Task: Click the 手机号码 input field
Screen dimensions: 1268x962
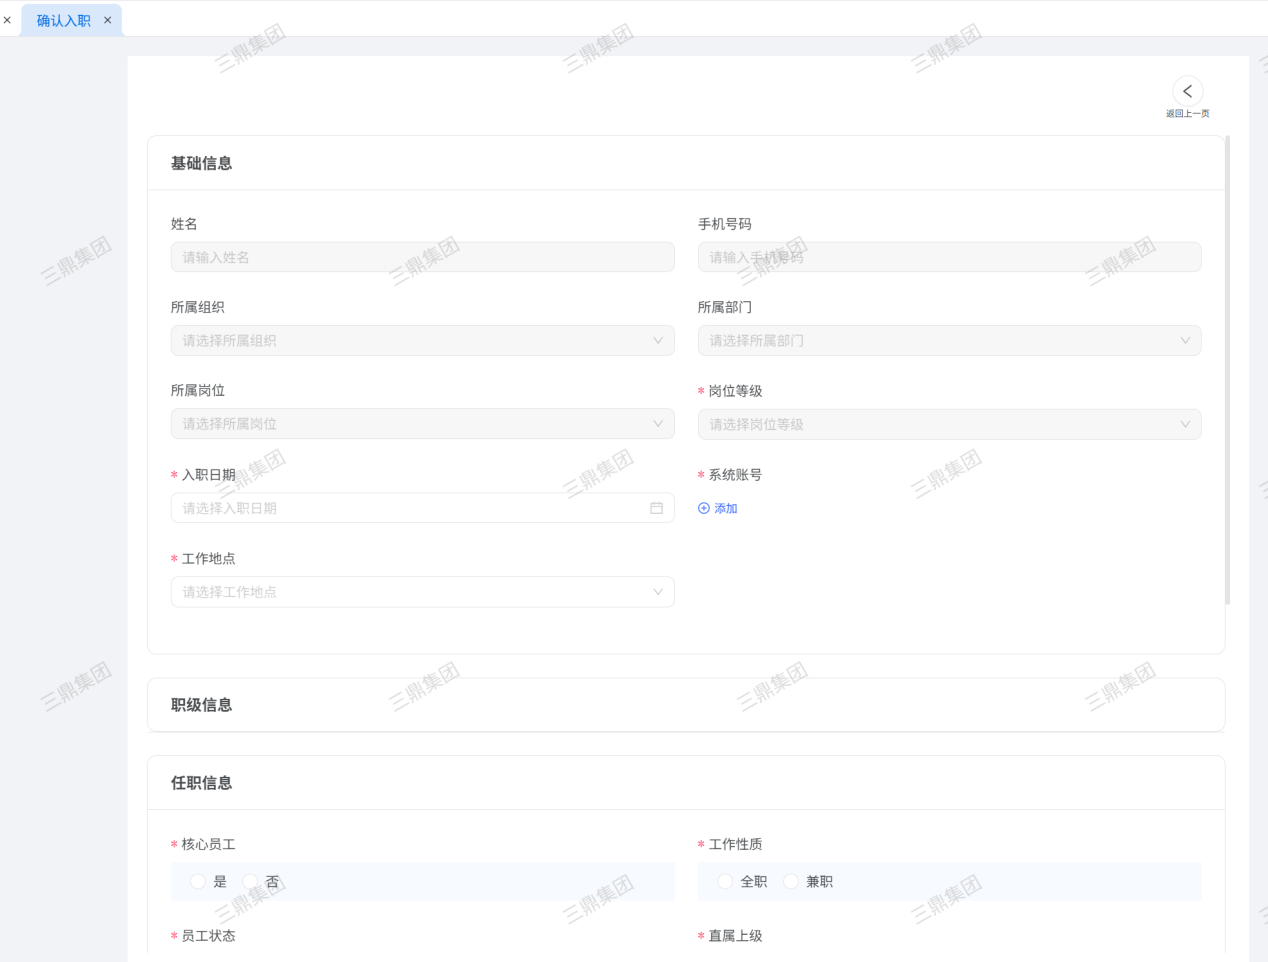Action: click(x=949, y=257)
